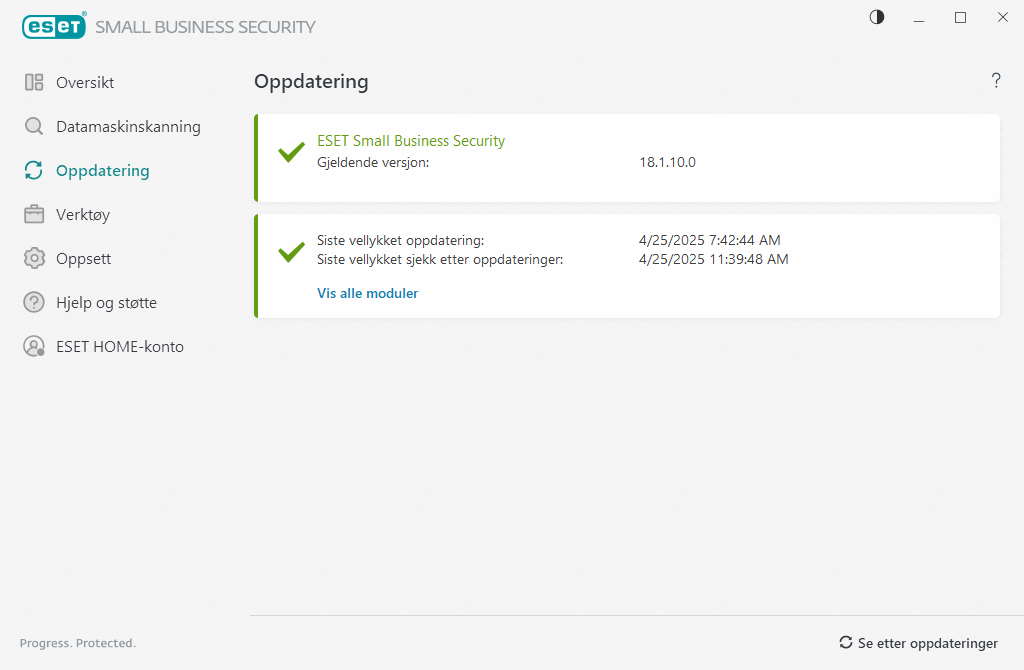Click the 4/25/2025 7:42:44 AM timestamp

pyautogui.click(x=712, y=240)
